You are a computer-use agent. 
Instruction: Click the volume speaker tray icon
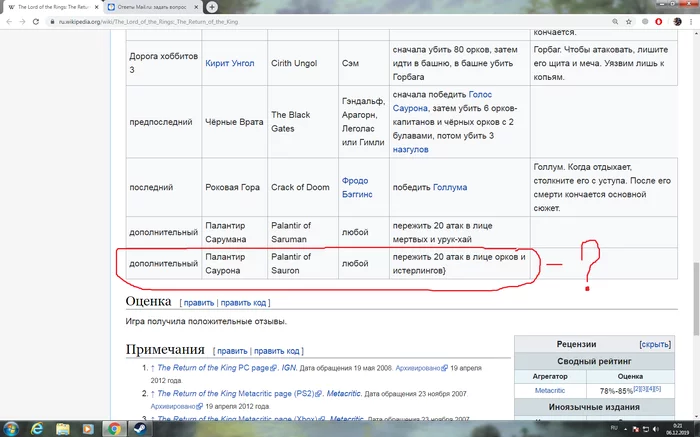(x=656, y=429)
